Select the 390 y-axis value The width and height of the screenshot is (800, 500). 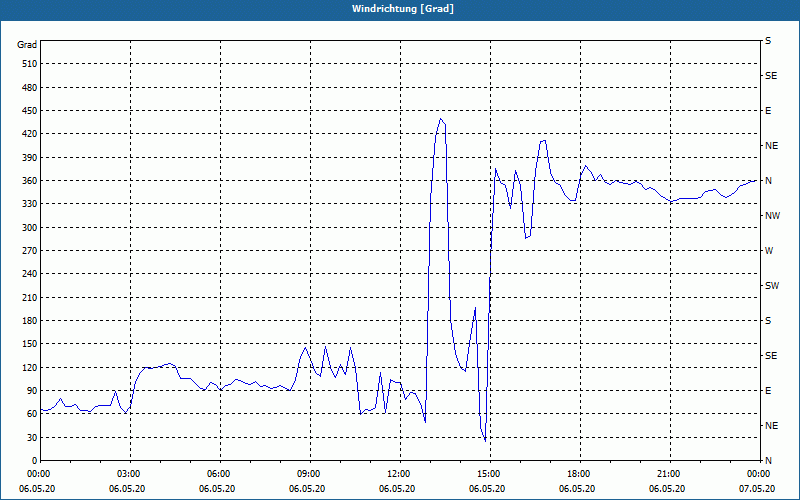30,157
